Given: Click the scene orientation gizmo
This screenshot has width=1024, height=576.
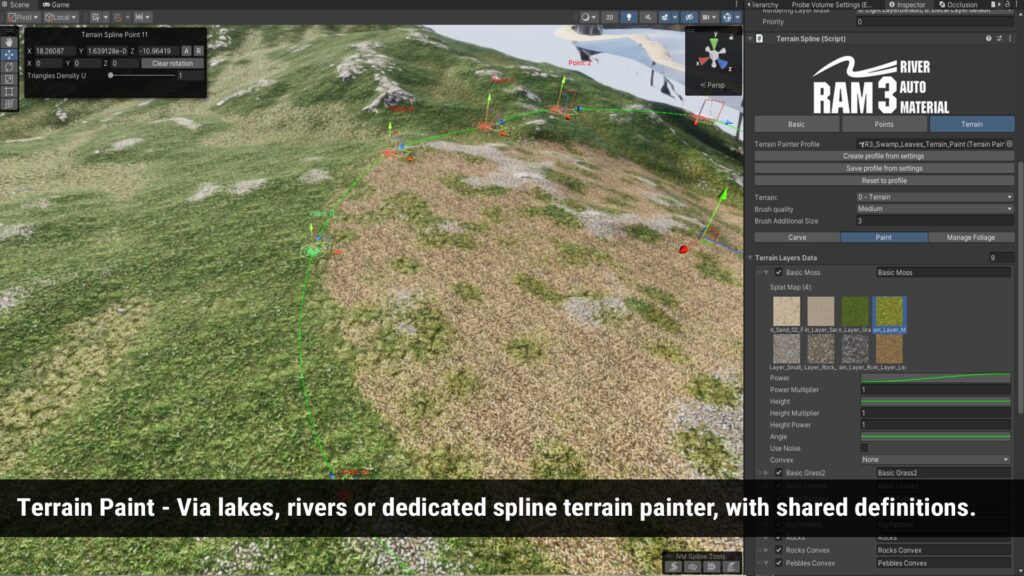Looking at the screenshot, I should pos(711,54).
